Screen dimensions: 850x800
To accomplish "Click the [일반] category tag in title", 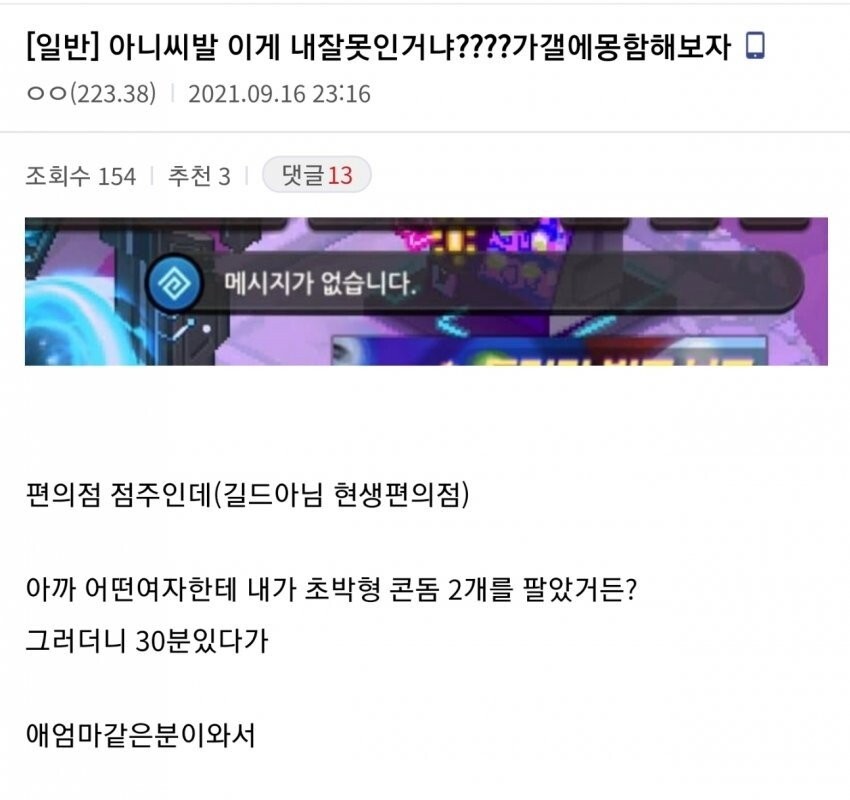I will click(x=62, y=46).
